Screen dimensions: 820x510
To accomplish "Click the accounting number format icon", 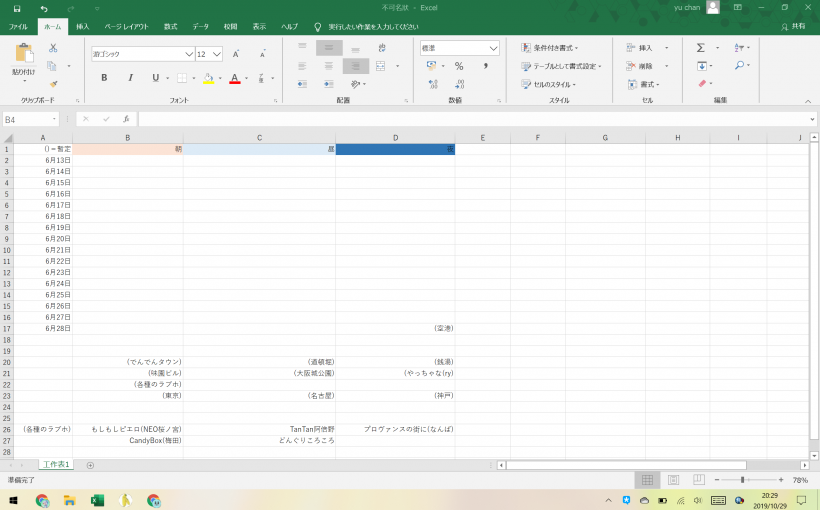I will [431, 66].
